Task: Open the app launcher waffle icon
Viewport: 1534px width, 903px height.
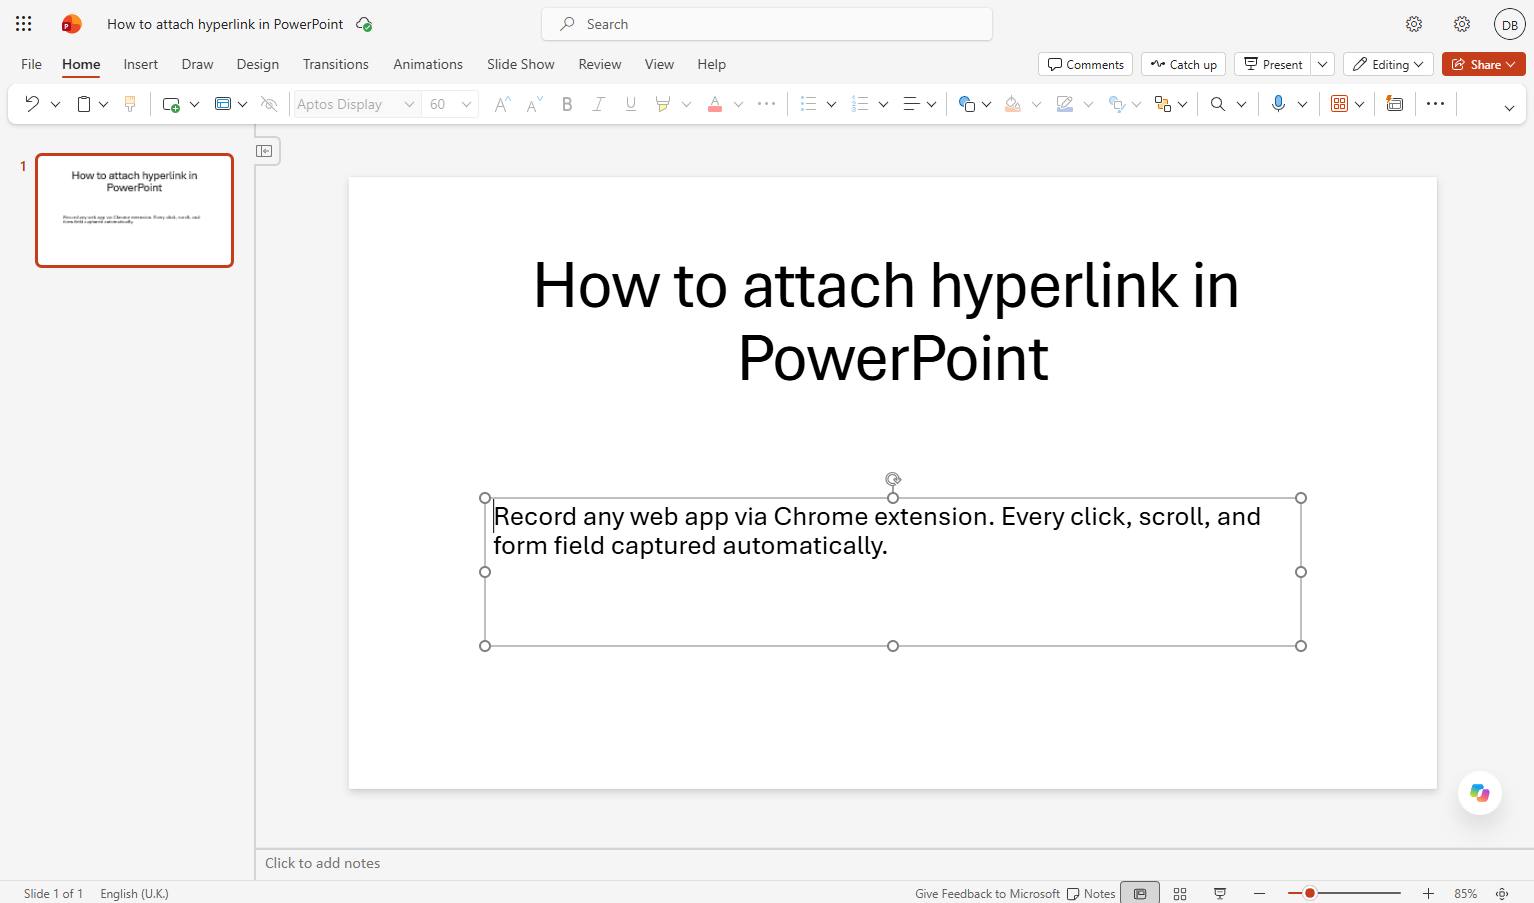Action: [x=24, y=24]
